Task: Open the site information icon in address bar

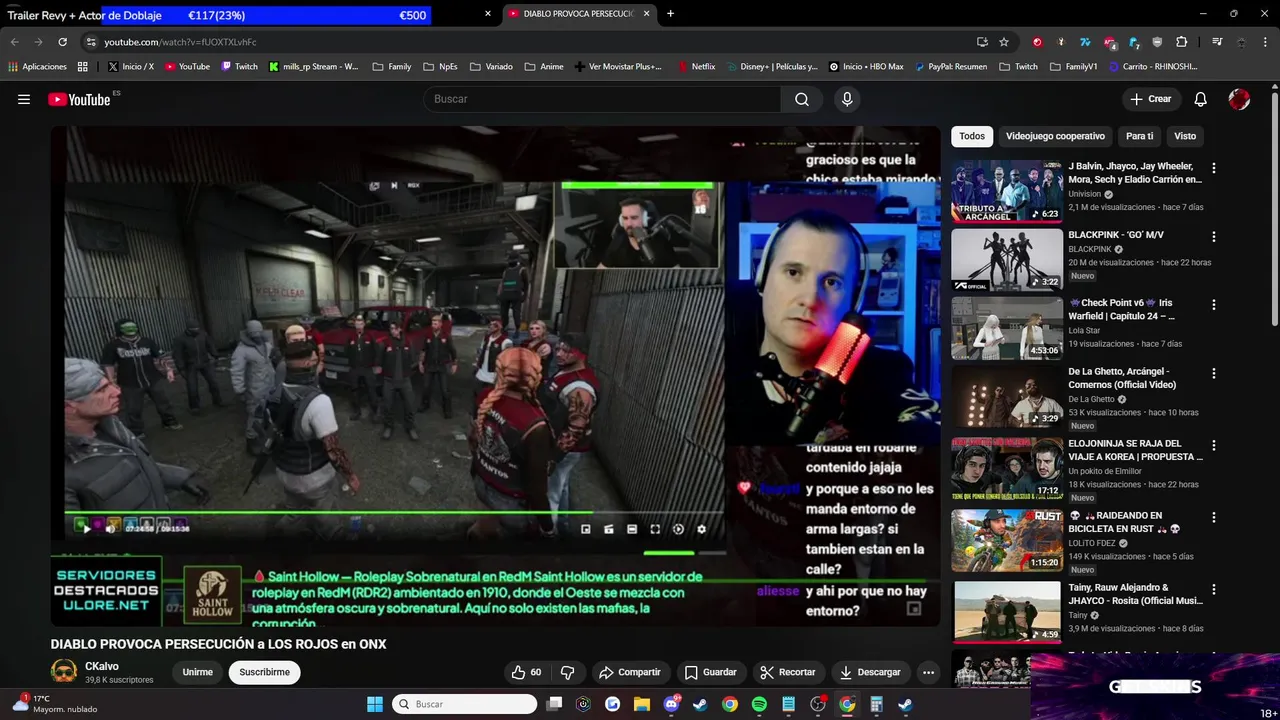Action: click(x=90, y=42)
